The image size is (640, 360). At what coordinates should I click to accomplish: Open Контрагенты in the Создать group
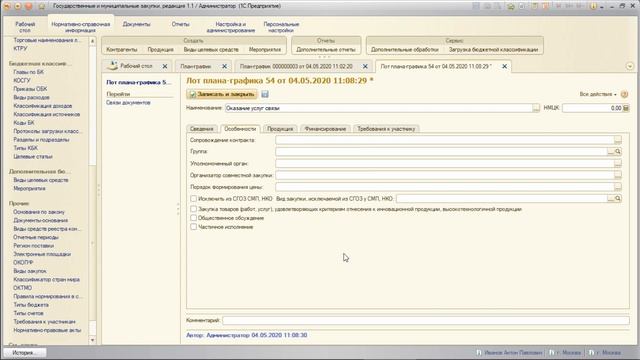tap(122, 49)
